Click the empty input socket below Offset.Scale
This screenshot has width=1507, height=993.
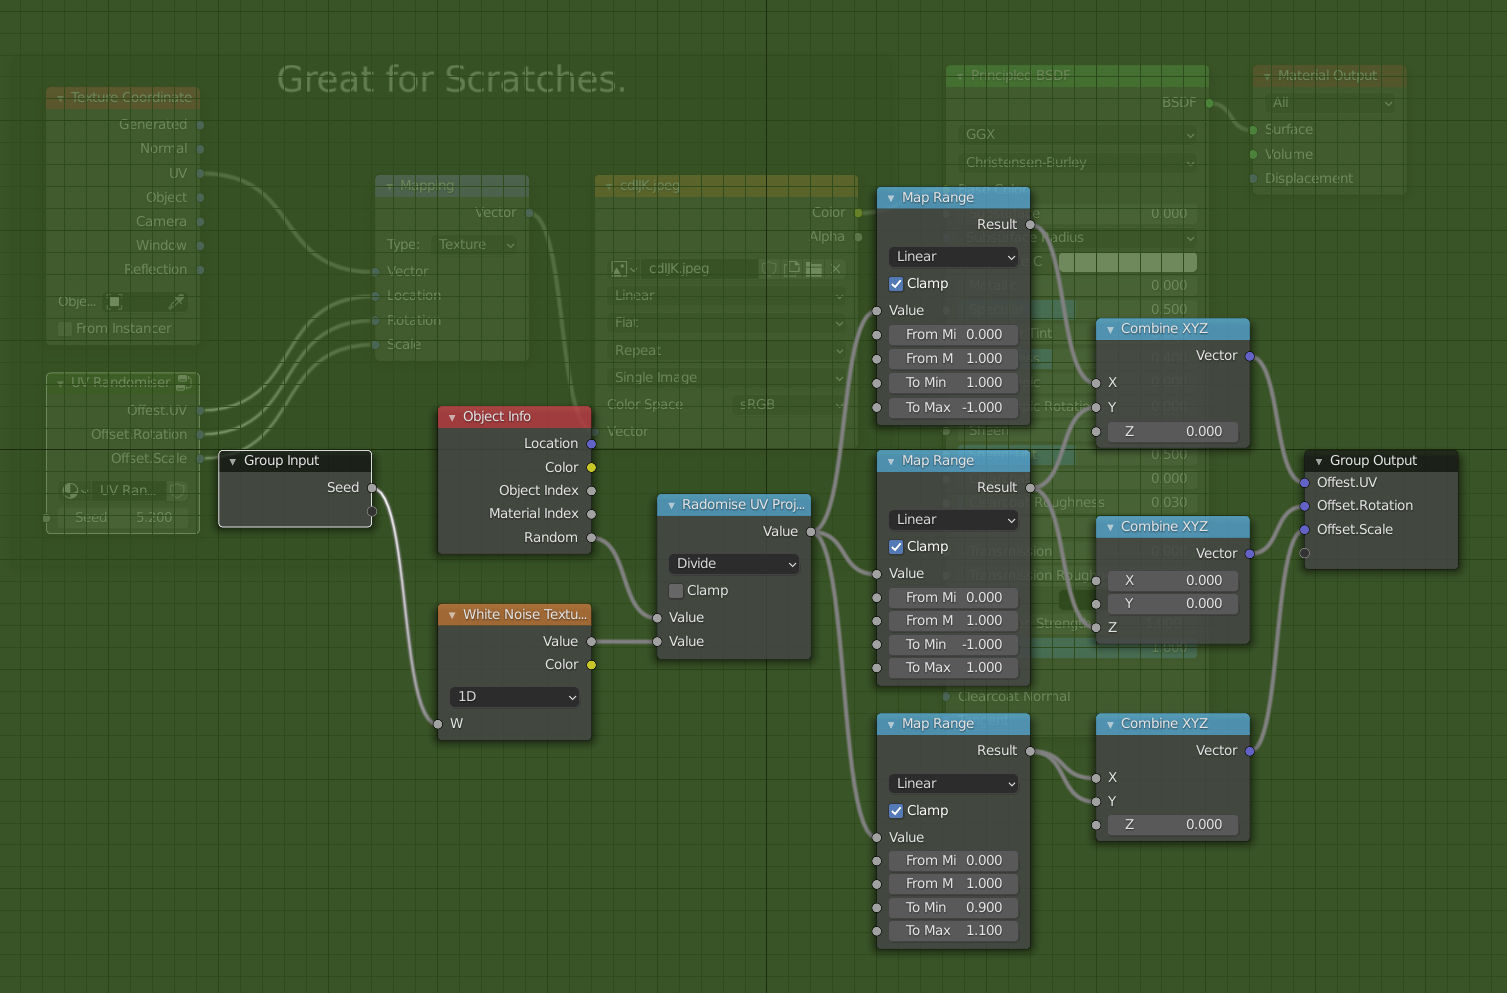click(x=1304, y=553)
